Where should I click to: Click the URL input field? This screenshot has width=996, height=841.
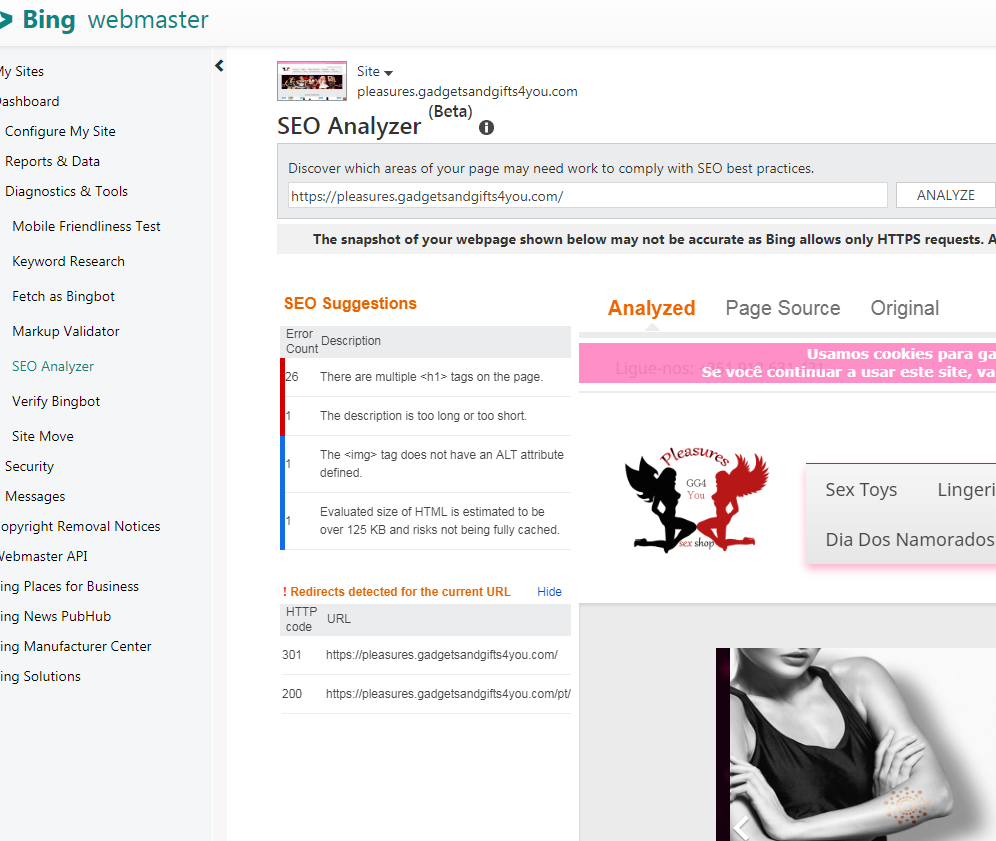588,196
